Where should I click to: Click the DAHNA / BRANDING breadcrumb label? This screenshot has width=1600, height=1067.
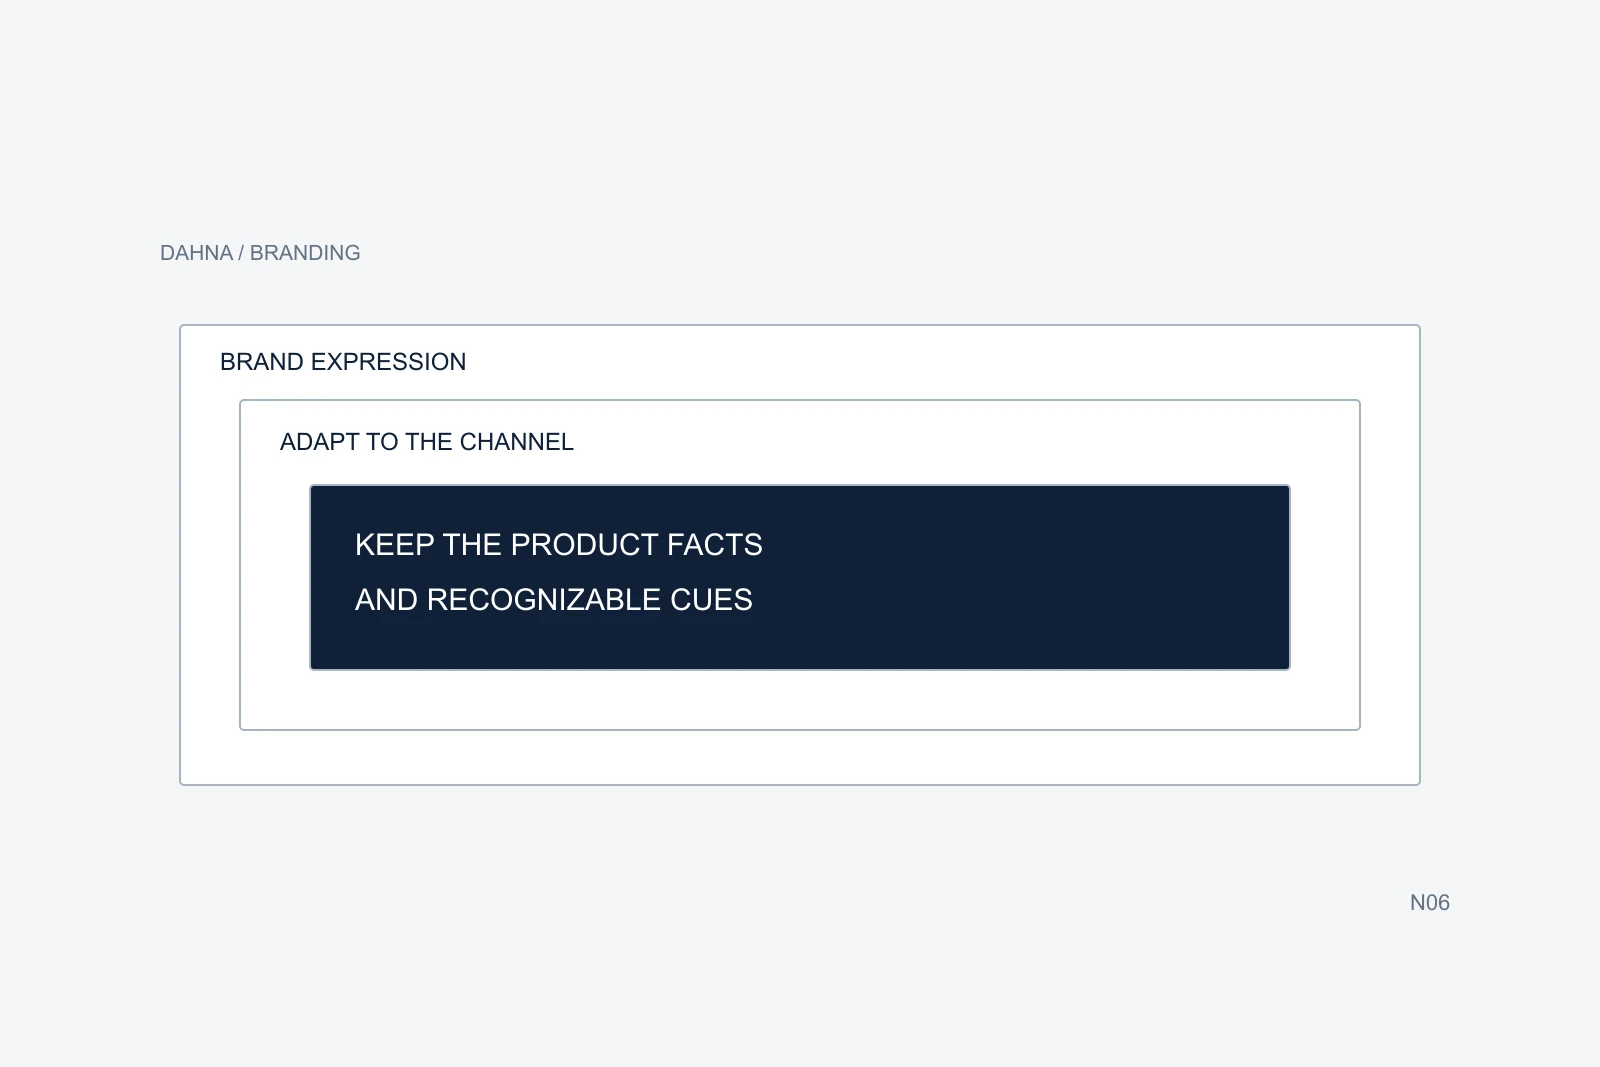260,253
